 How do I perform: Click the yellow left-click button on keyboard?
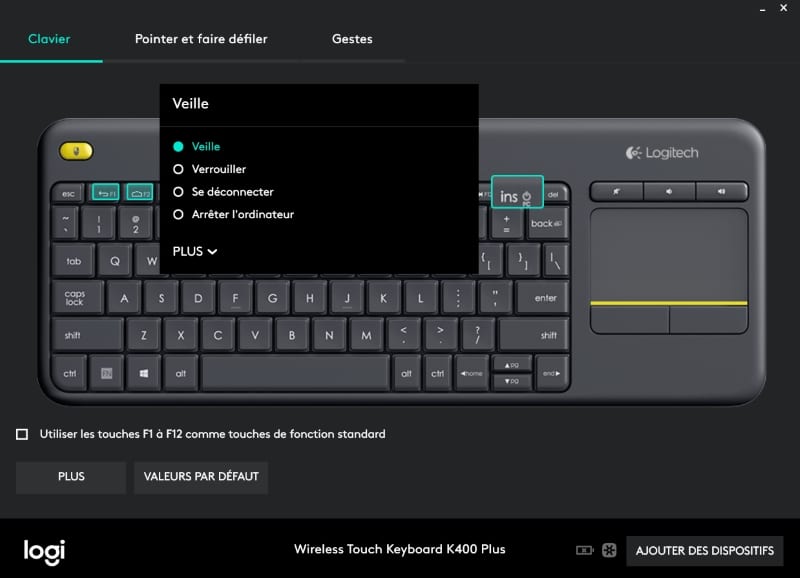(x=76, y=151)
